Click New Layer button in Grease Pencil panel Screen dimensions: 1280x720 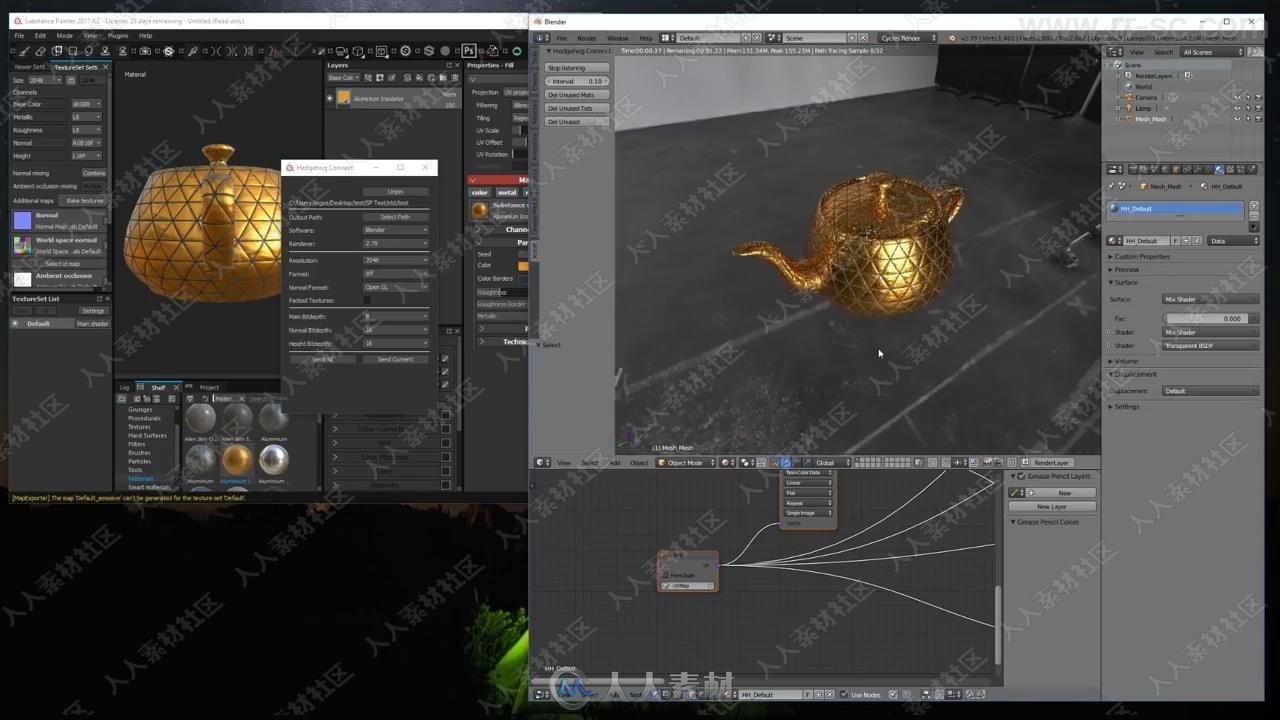1052,506
